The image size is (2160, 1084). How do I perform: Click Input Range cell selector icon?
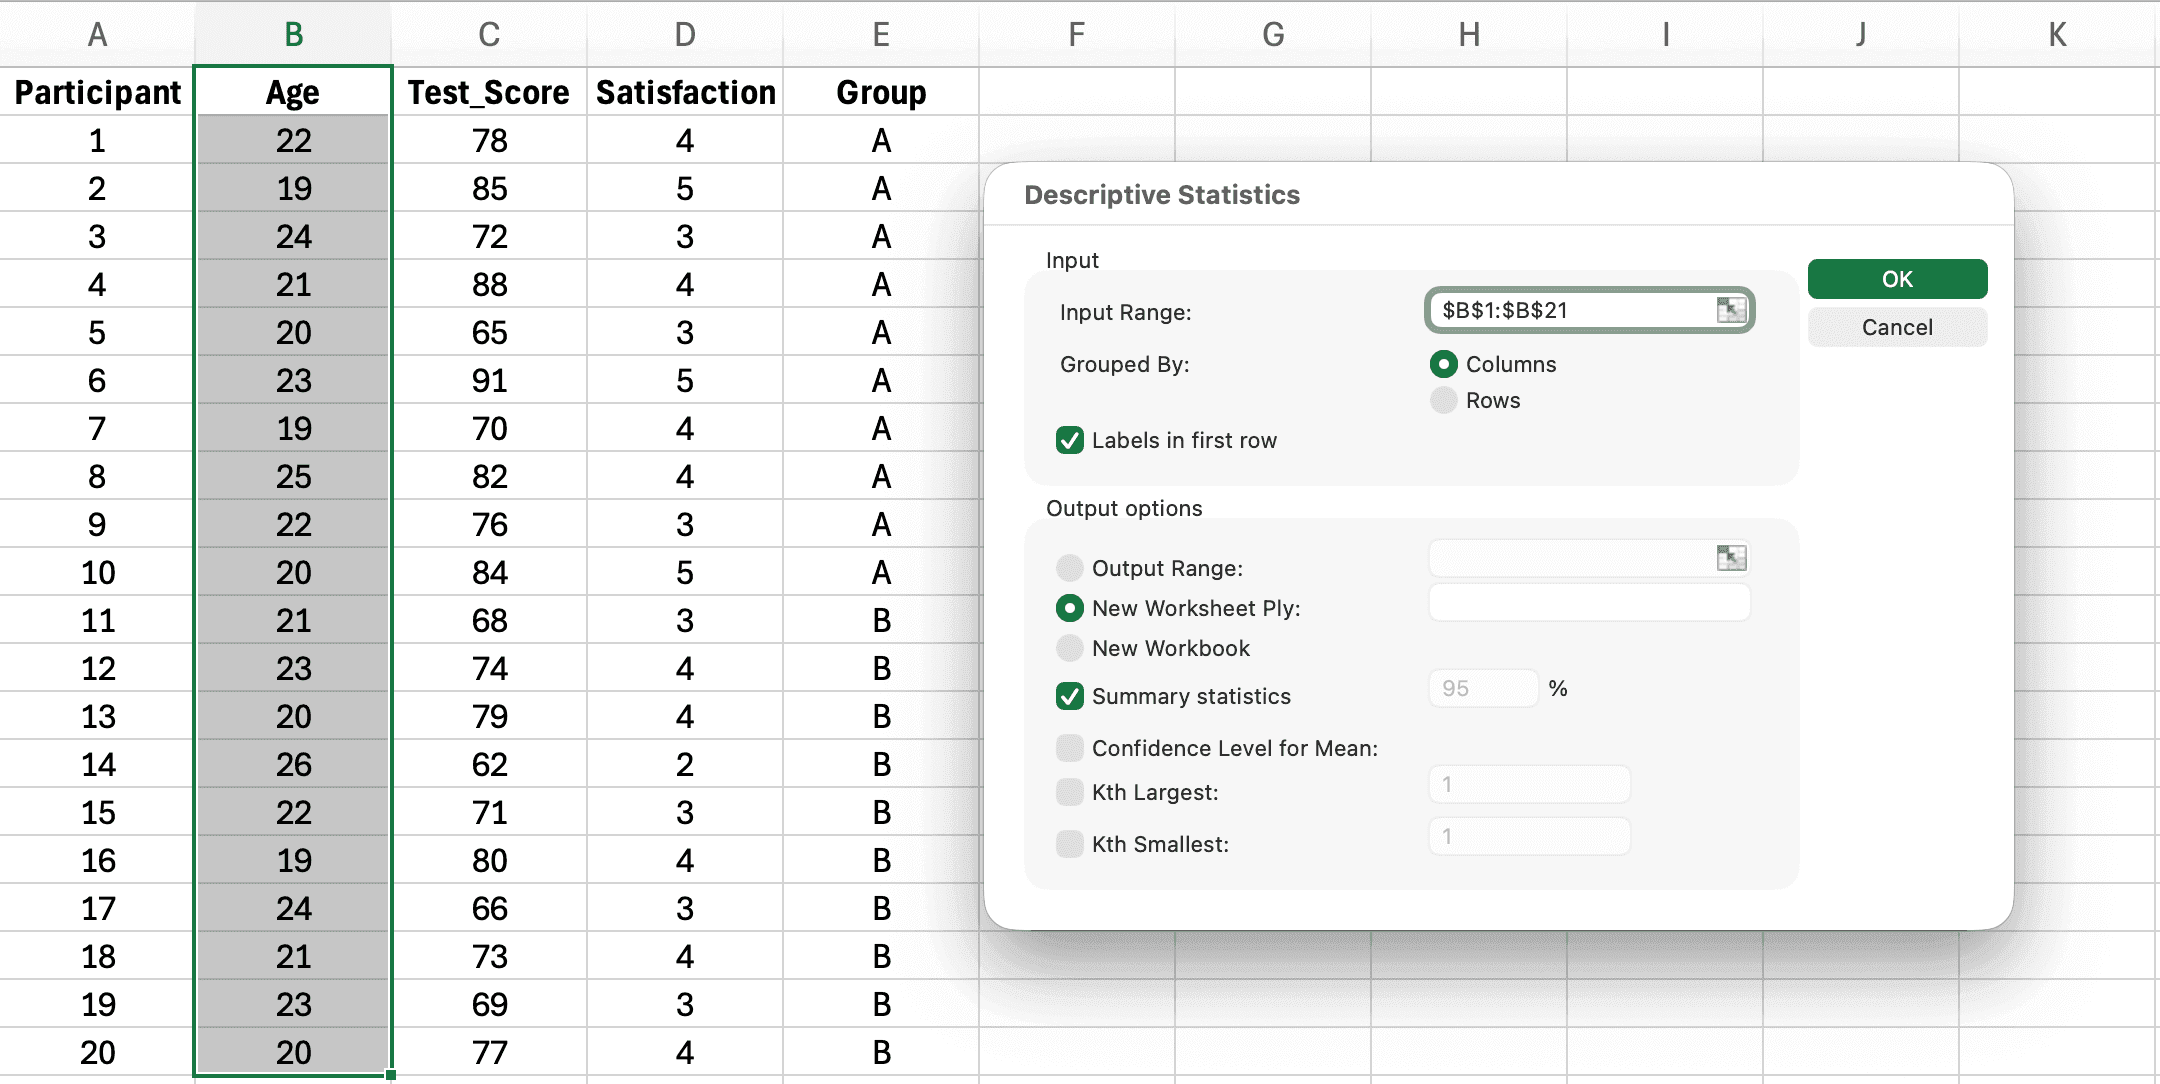pyautogui.click(x=1730, y=310)
